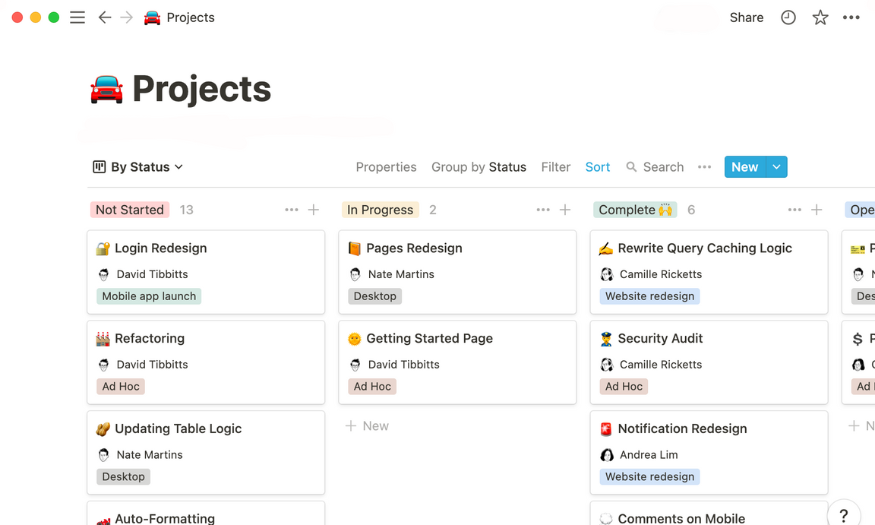Open the Updating Table Logic card
This screenshot has width=875, height=525.
tap(206, 453)
